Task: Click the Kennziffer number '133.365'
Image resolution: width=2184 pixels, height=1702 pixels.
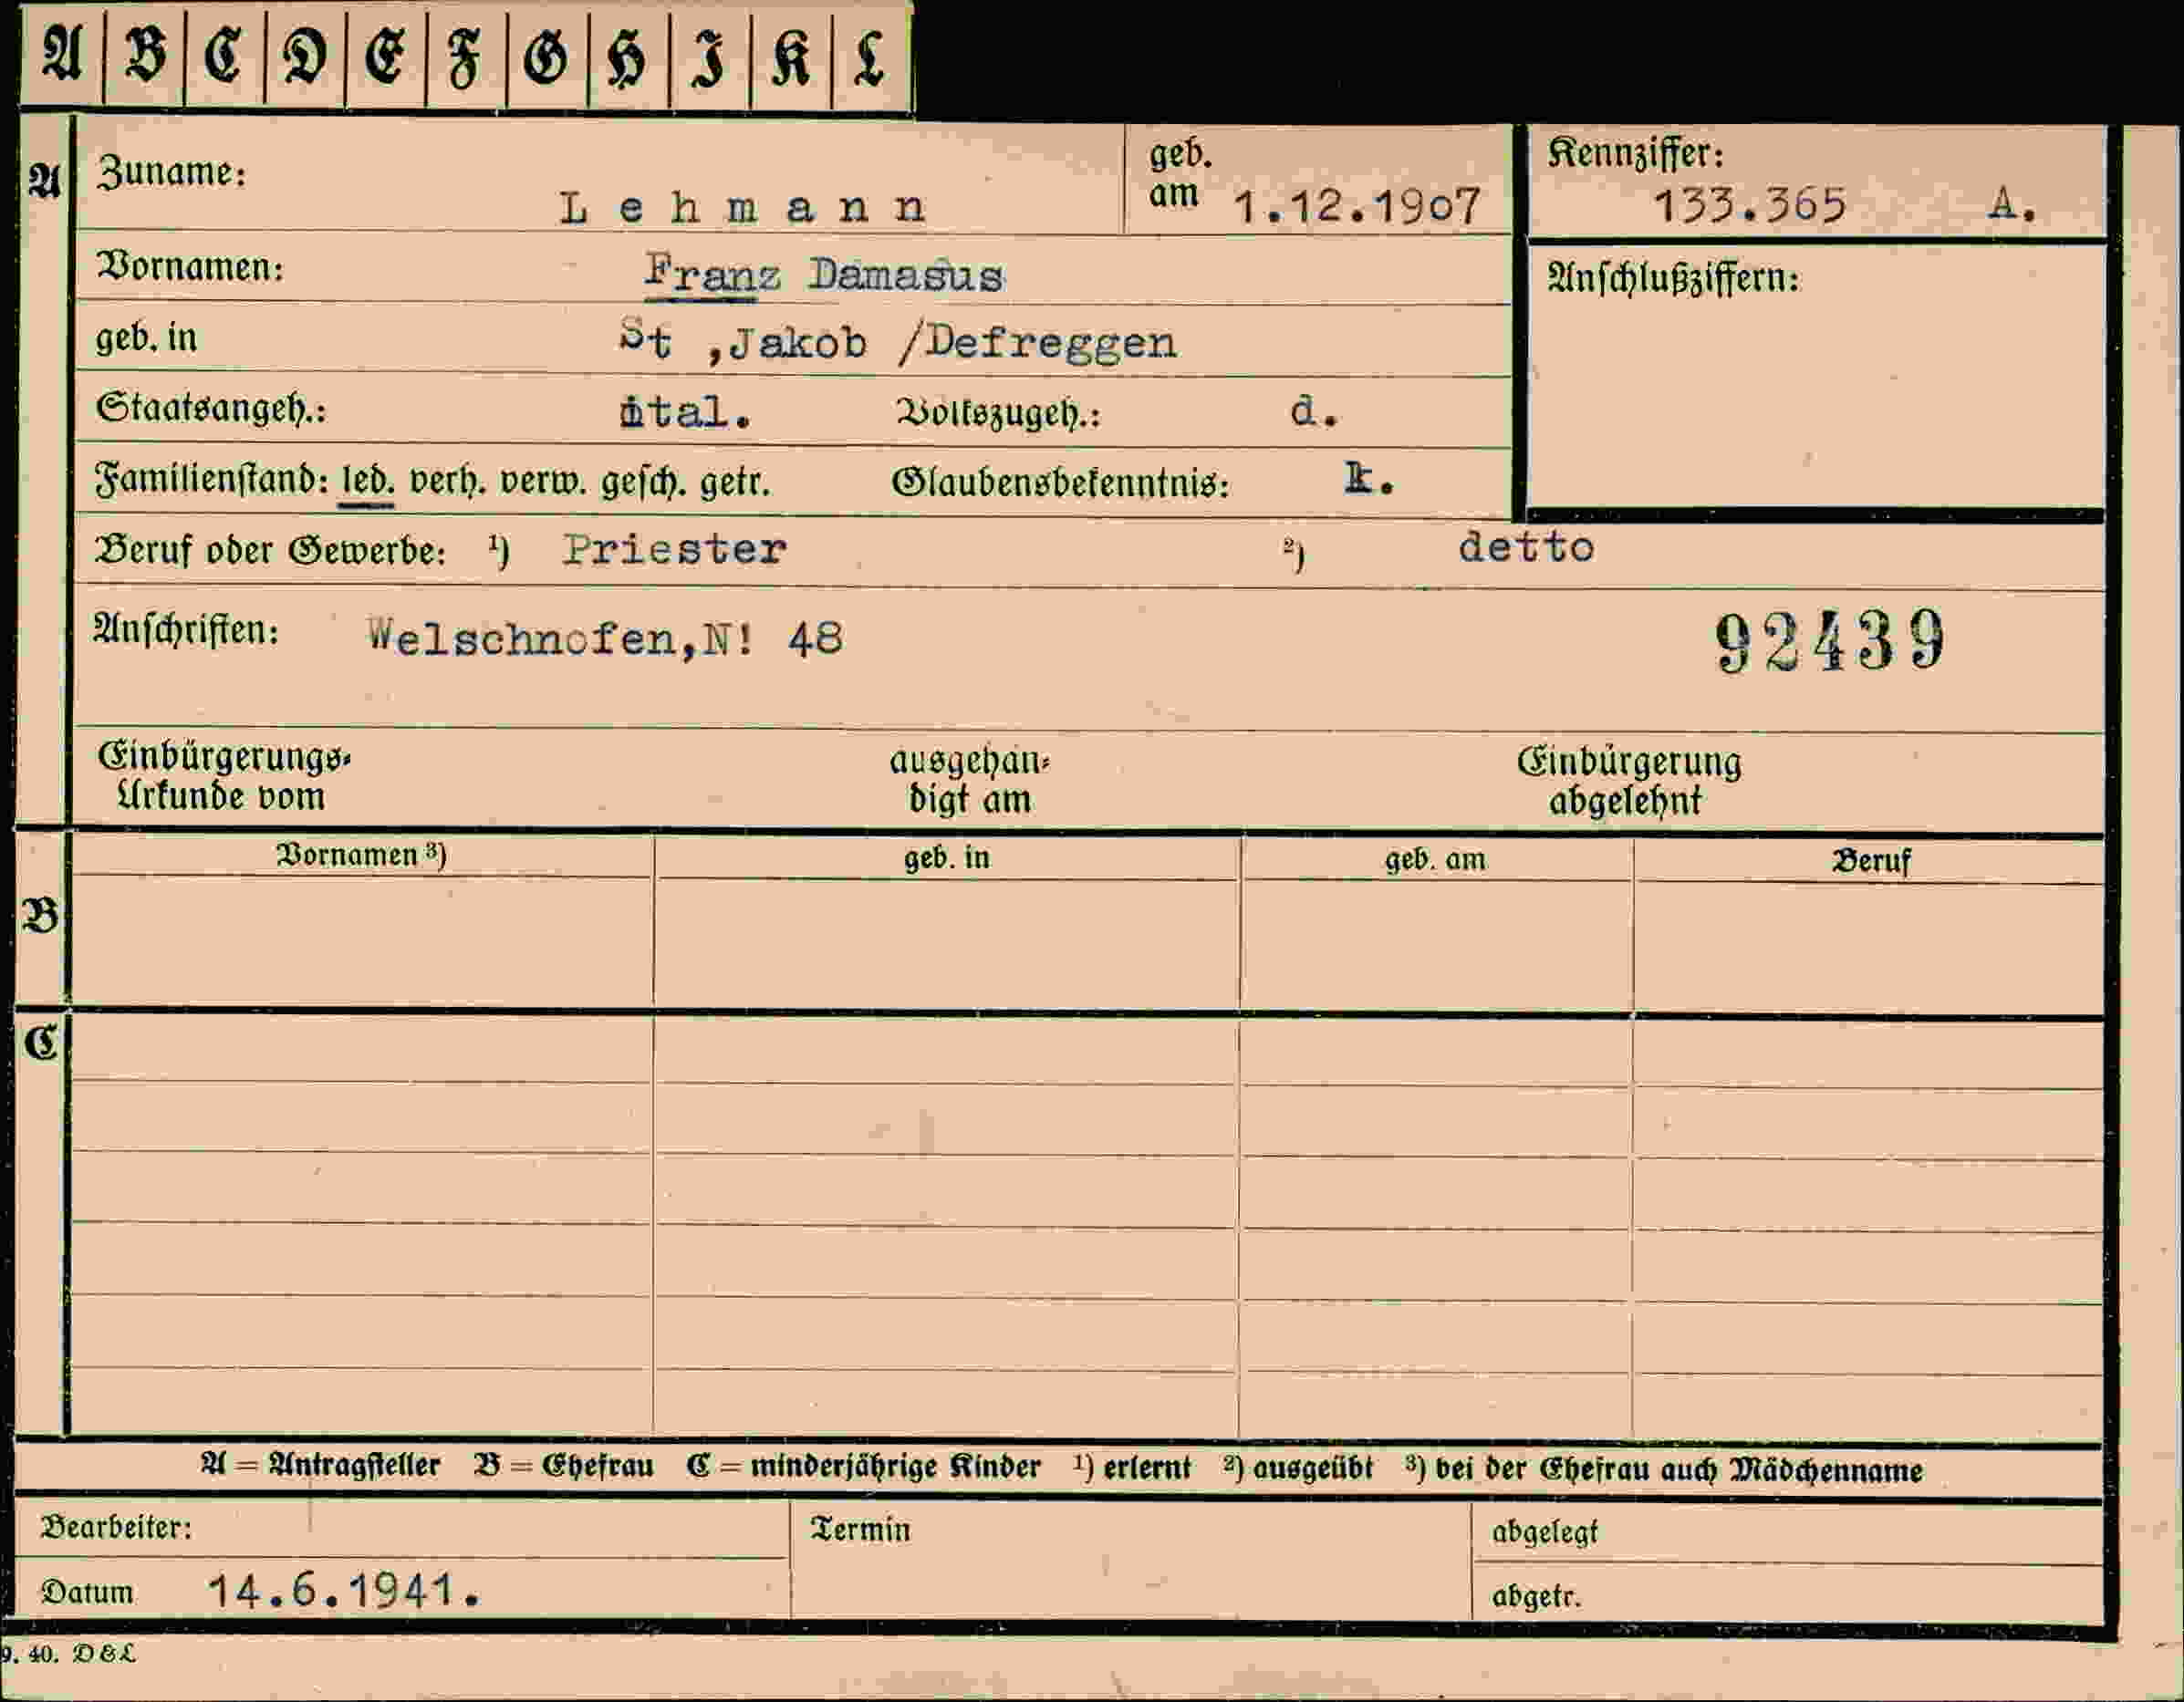Action: [1749, 206]
